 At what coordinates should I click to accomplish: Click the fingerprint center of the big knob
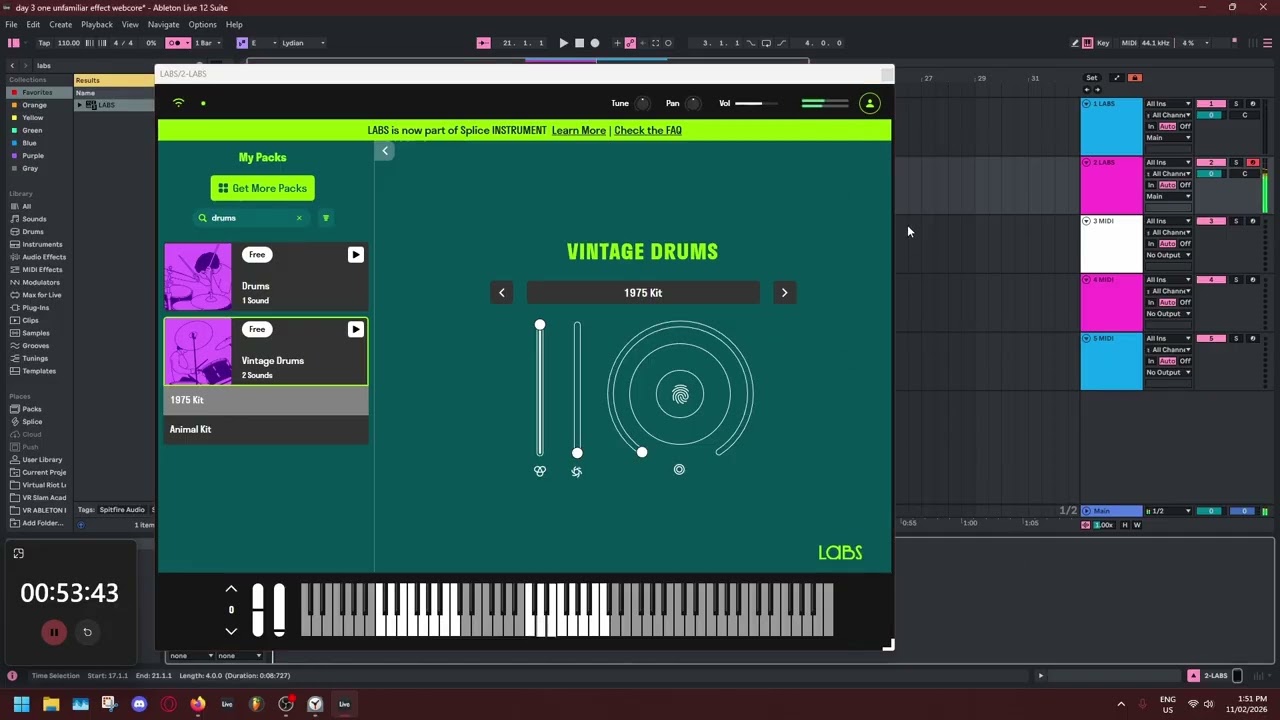(x=680, y=395)
